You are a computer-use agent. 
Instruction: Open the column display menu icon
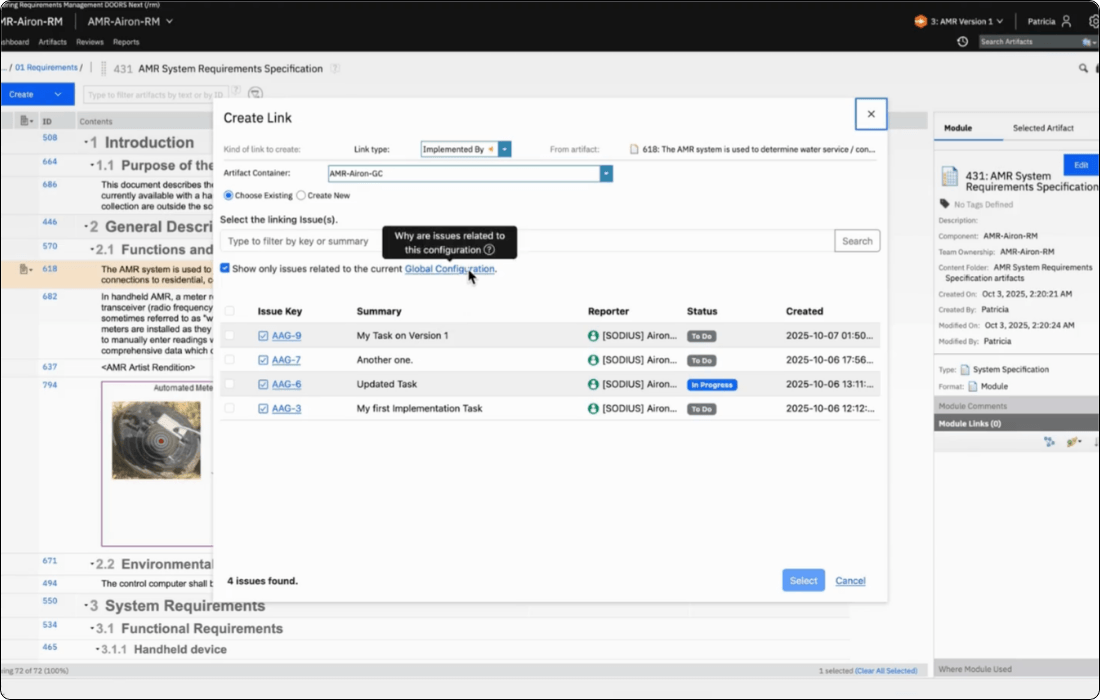26,121
